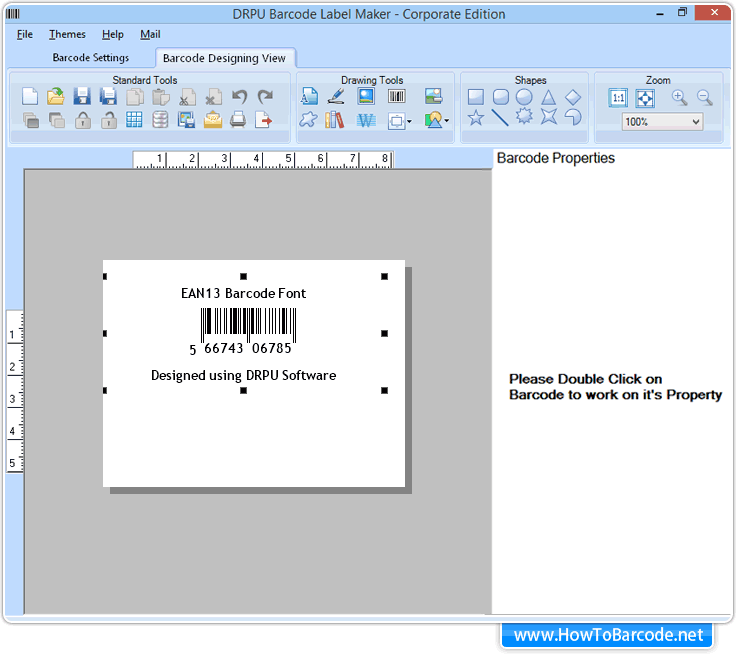Click the bottom-center selection handle
The height and width of the screenshot is (655, 736).
pos(243,391)
